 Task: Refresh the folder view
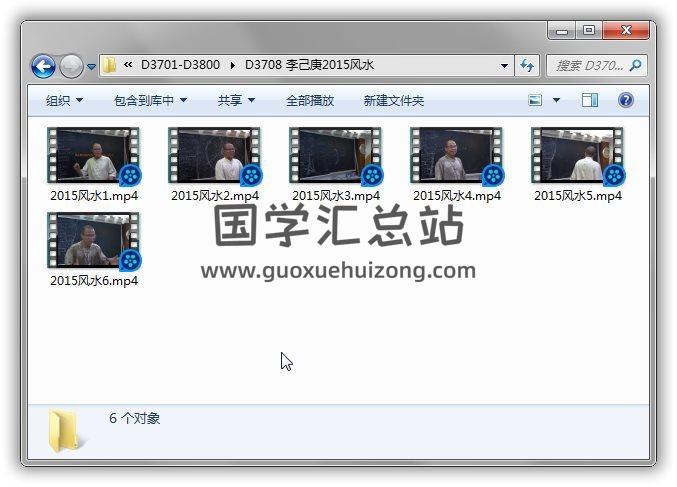[x=527, y=66]
